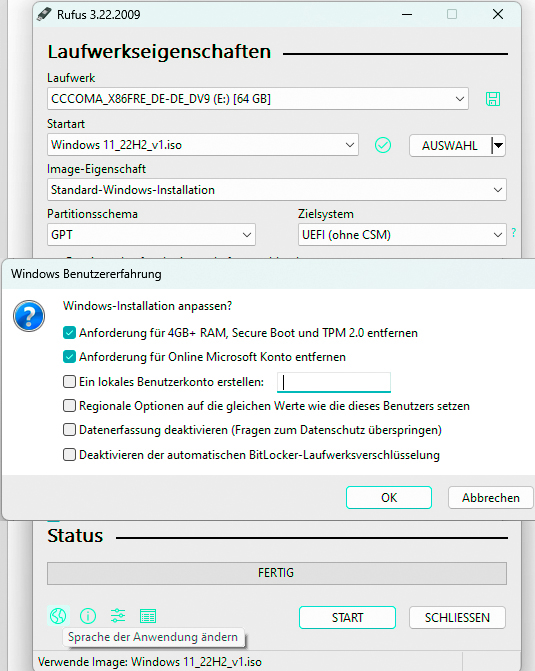The height and width of the screenshot is (671, 535).
Task: Open the Laufwerk drive dropdown
Action: tap(258, 99)
